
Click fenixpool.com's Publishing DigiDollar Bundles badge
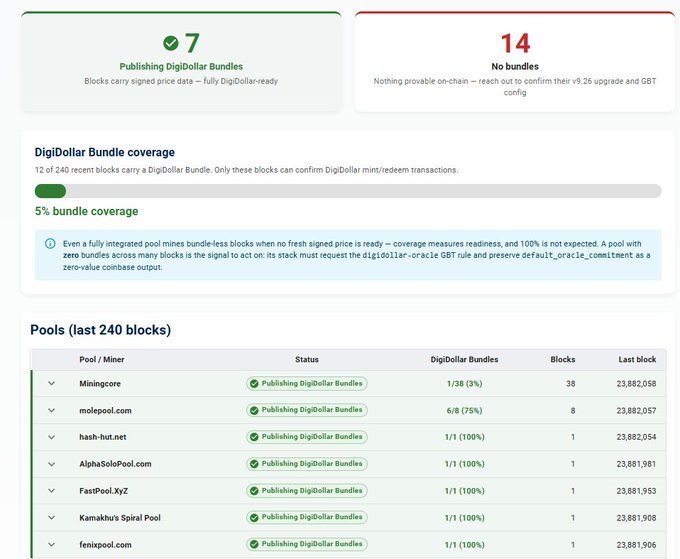(x=307, y=544)
